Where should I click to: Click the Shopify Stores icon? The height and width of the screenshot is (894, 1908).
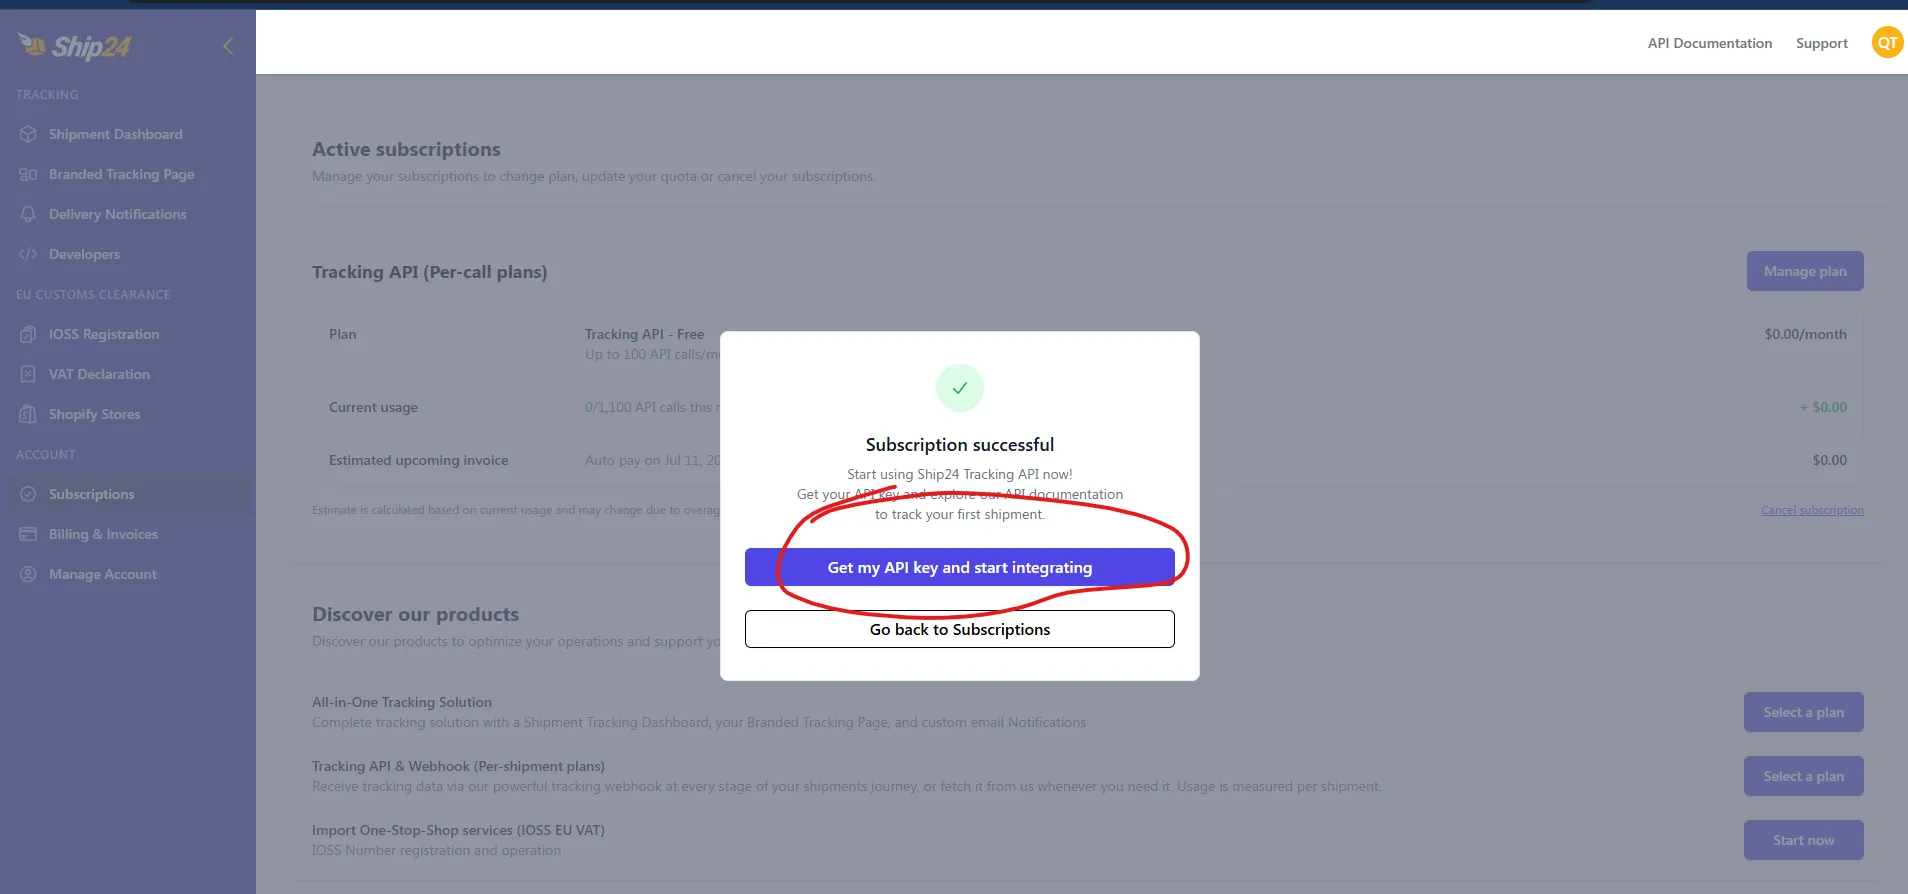point(28,414)
